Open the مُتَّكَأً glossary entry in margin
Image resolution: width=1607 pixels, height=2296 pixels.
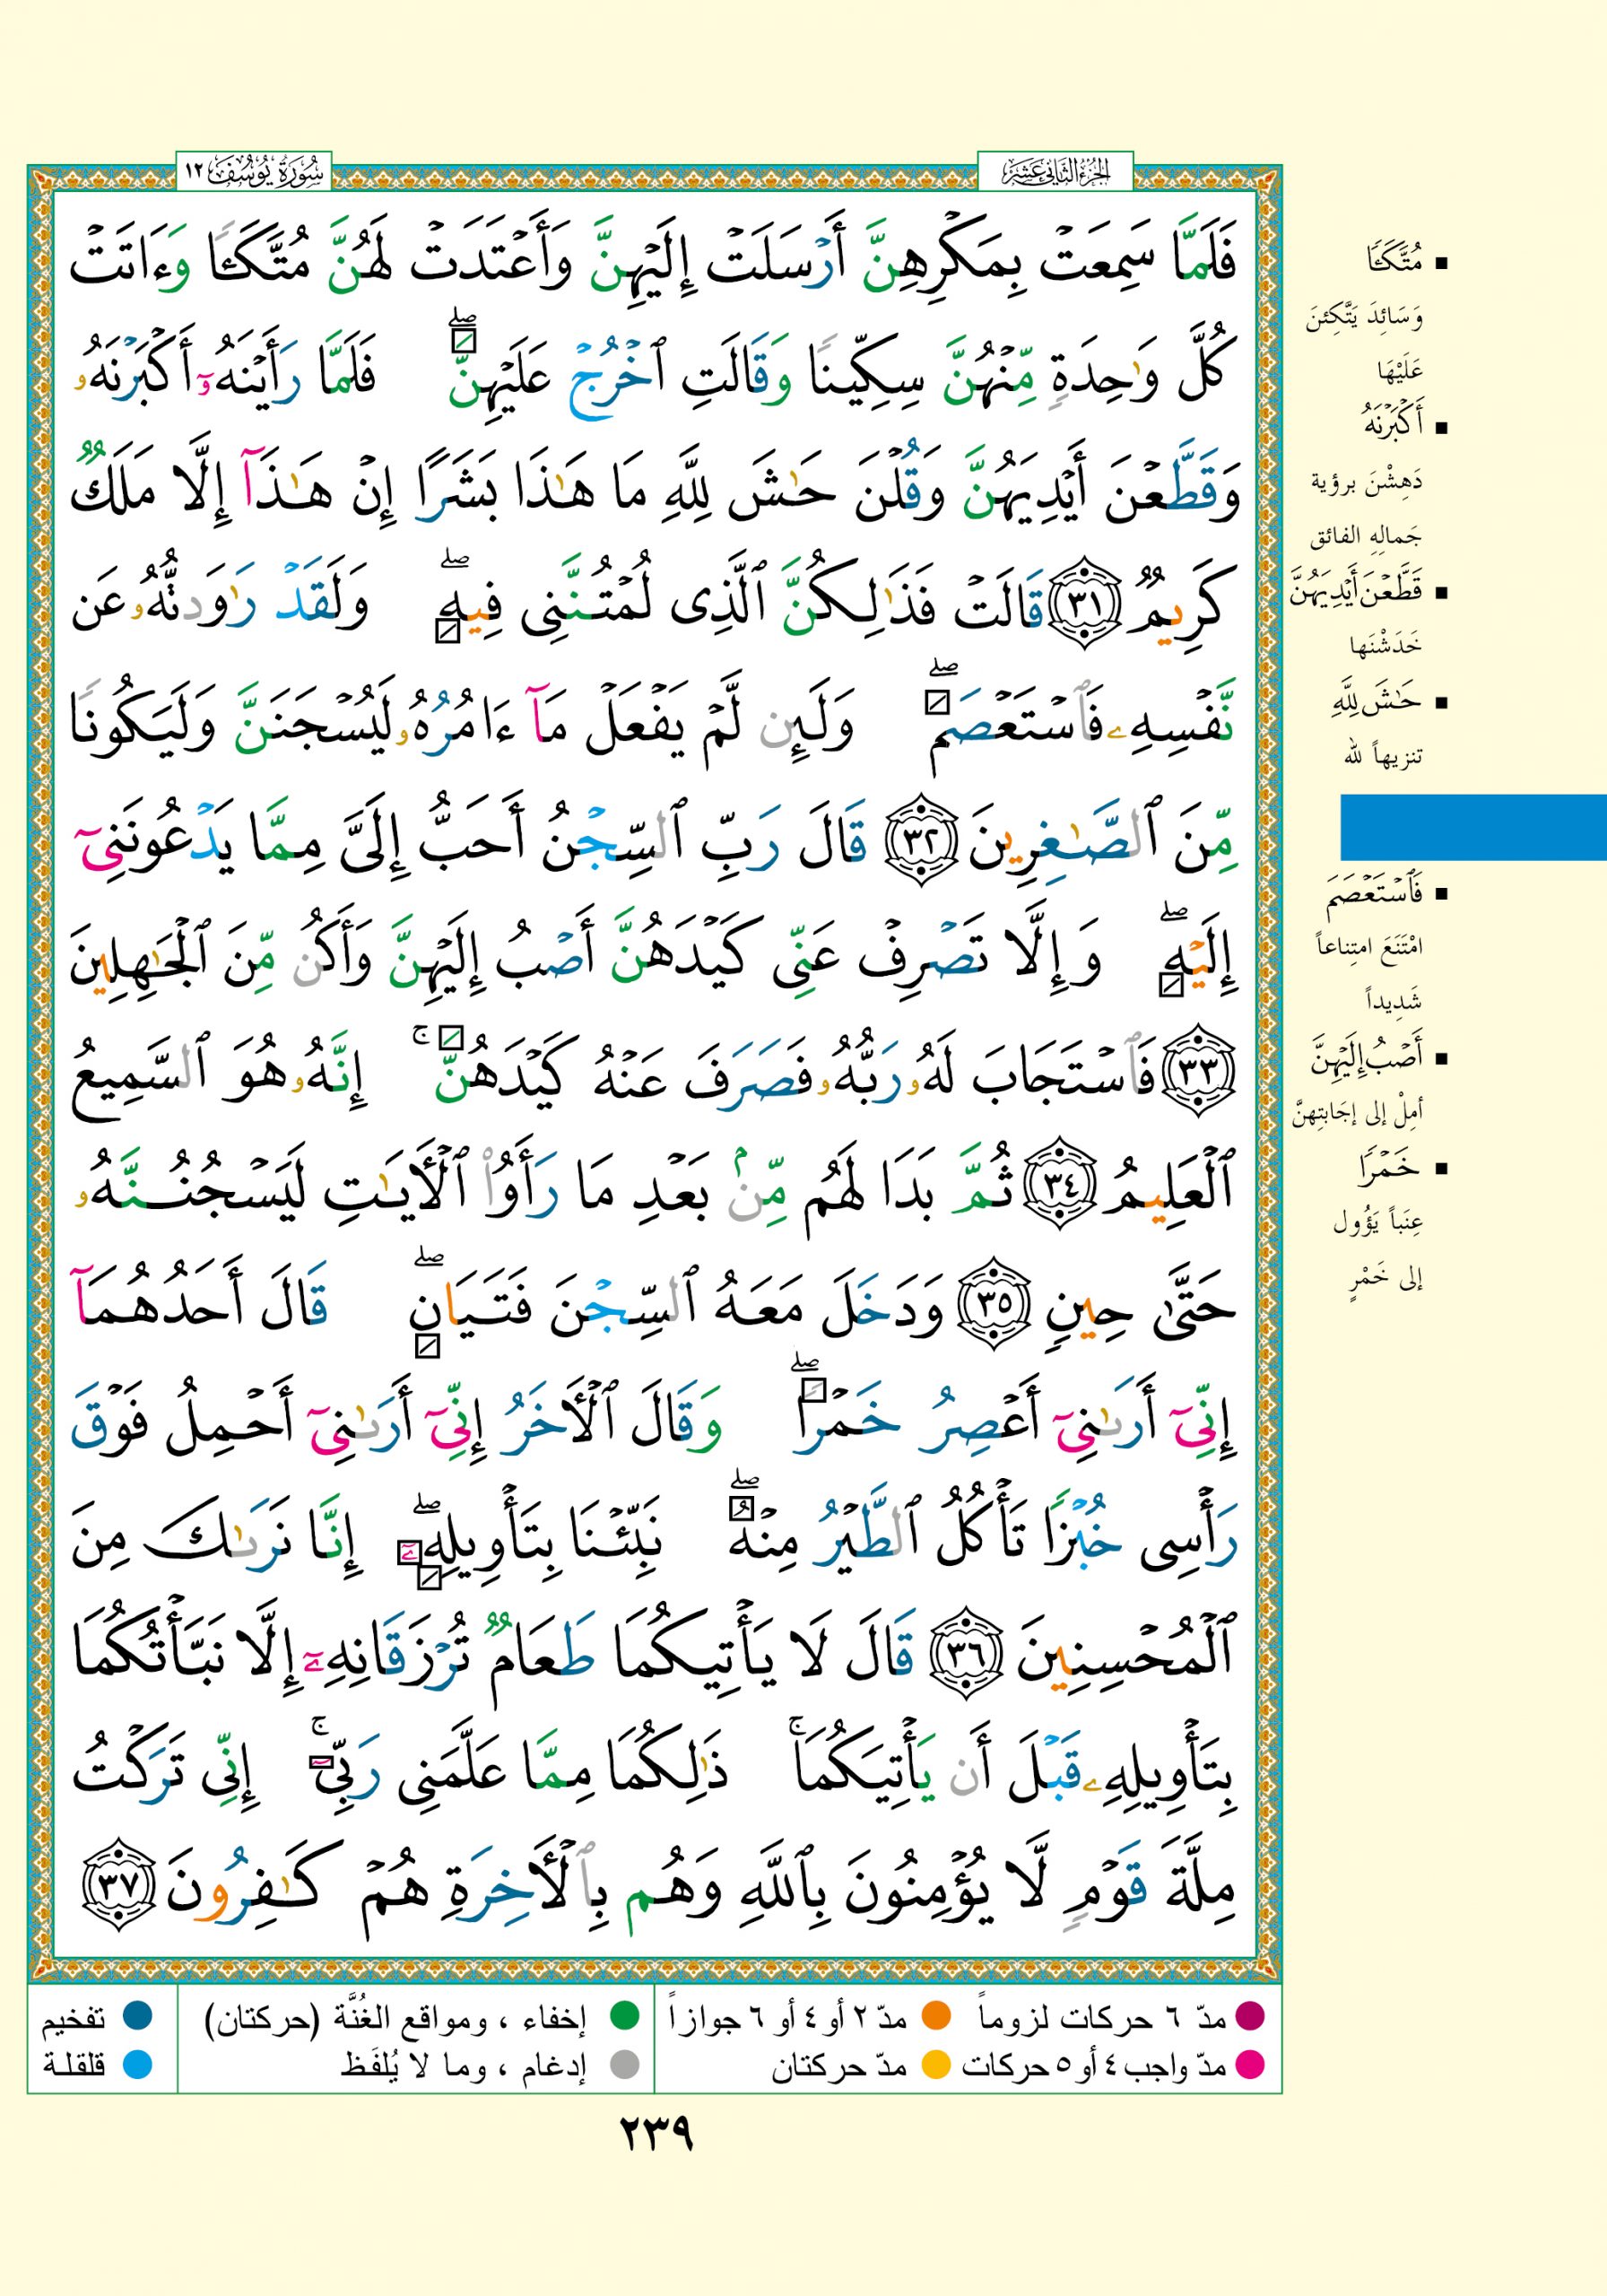1394,263
